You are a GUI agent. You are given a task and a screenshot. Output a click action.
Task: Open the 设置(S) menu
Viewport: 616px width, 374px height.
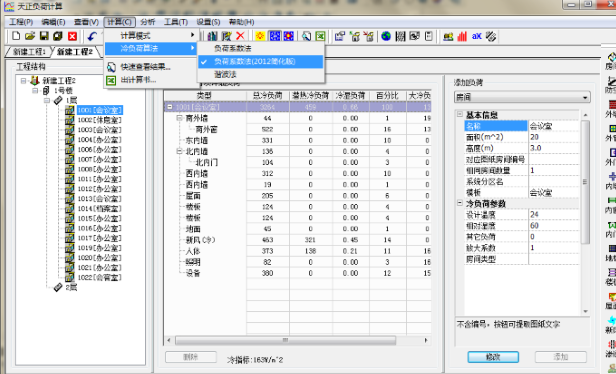[x=208, y=22]
